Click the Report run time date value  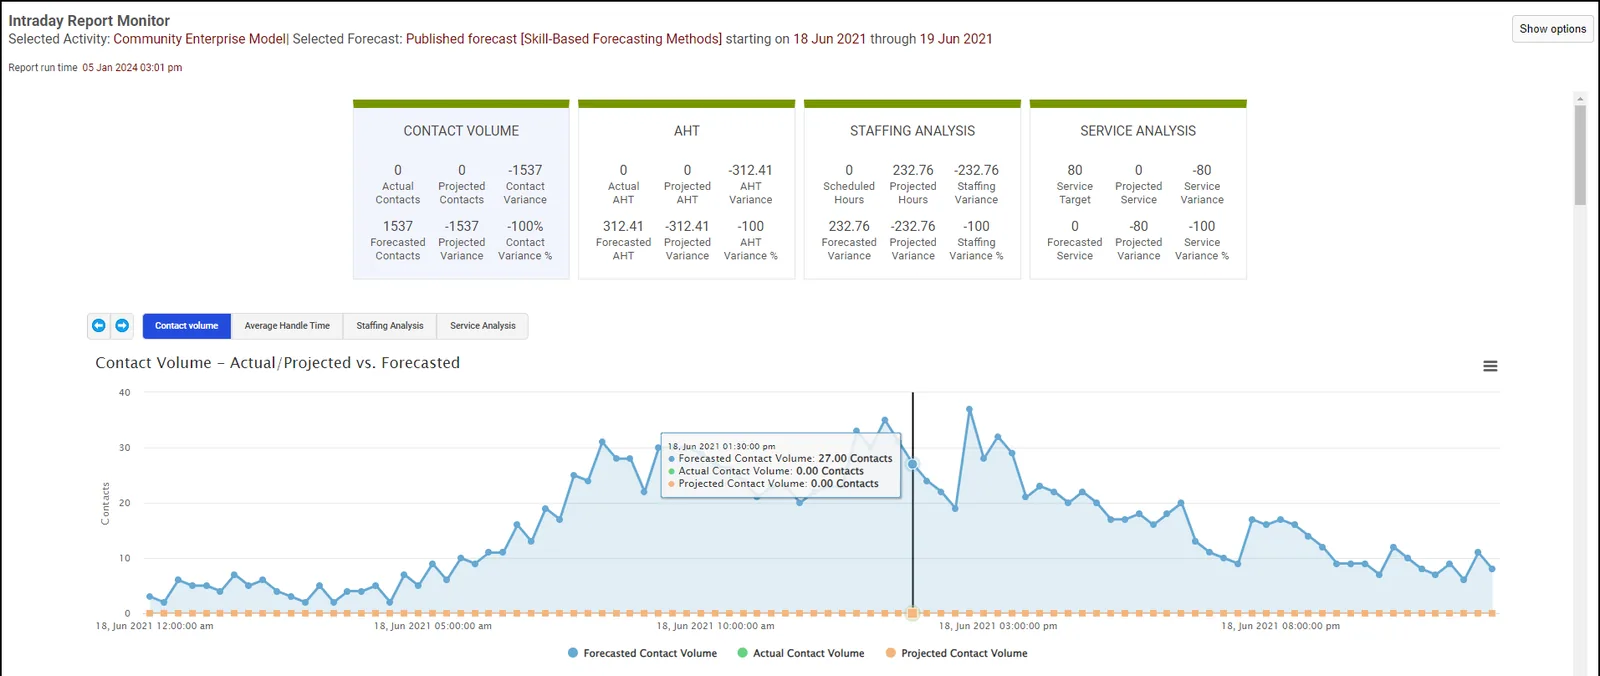click(132, 68)
